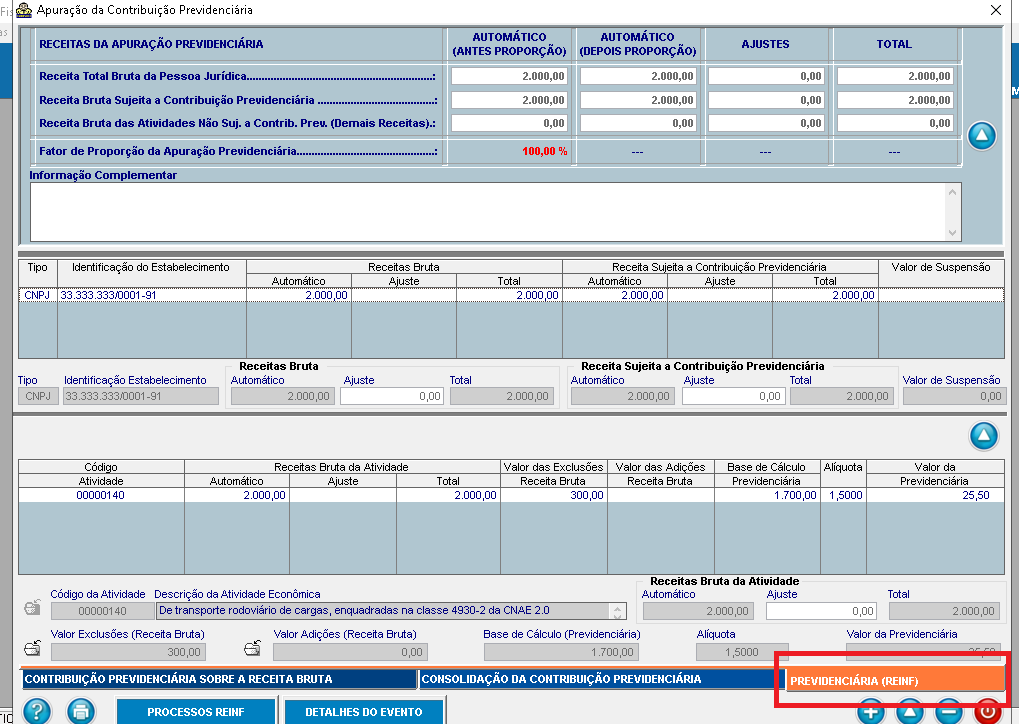Click spinner arrows on Descrição da Atividade Econômica
1019x724 pixels.
pyautogui.click(x=618, y=611)
